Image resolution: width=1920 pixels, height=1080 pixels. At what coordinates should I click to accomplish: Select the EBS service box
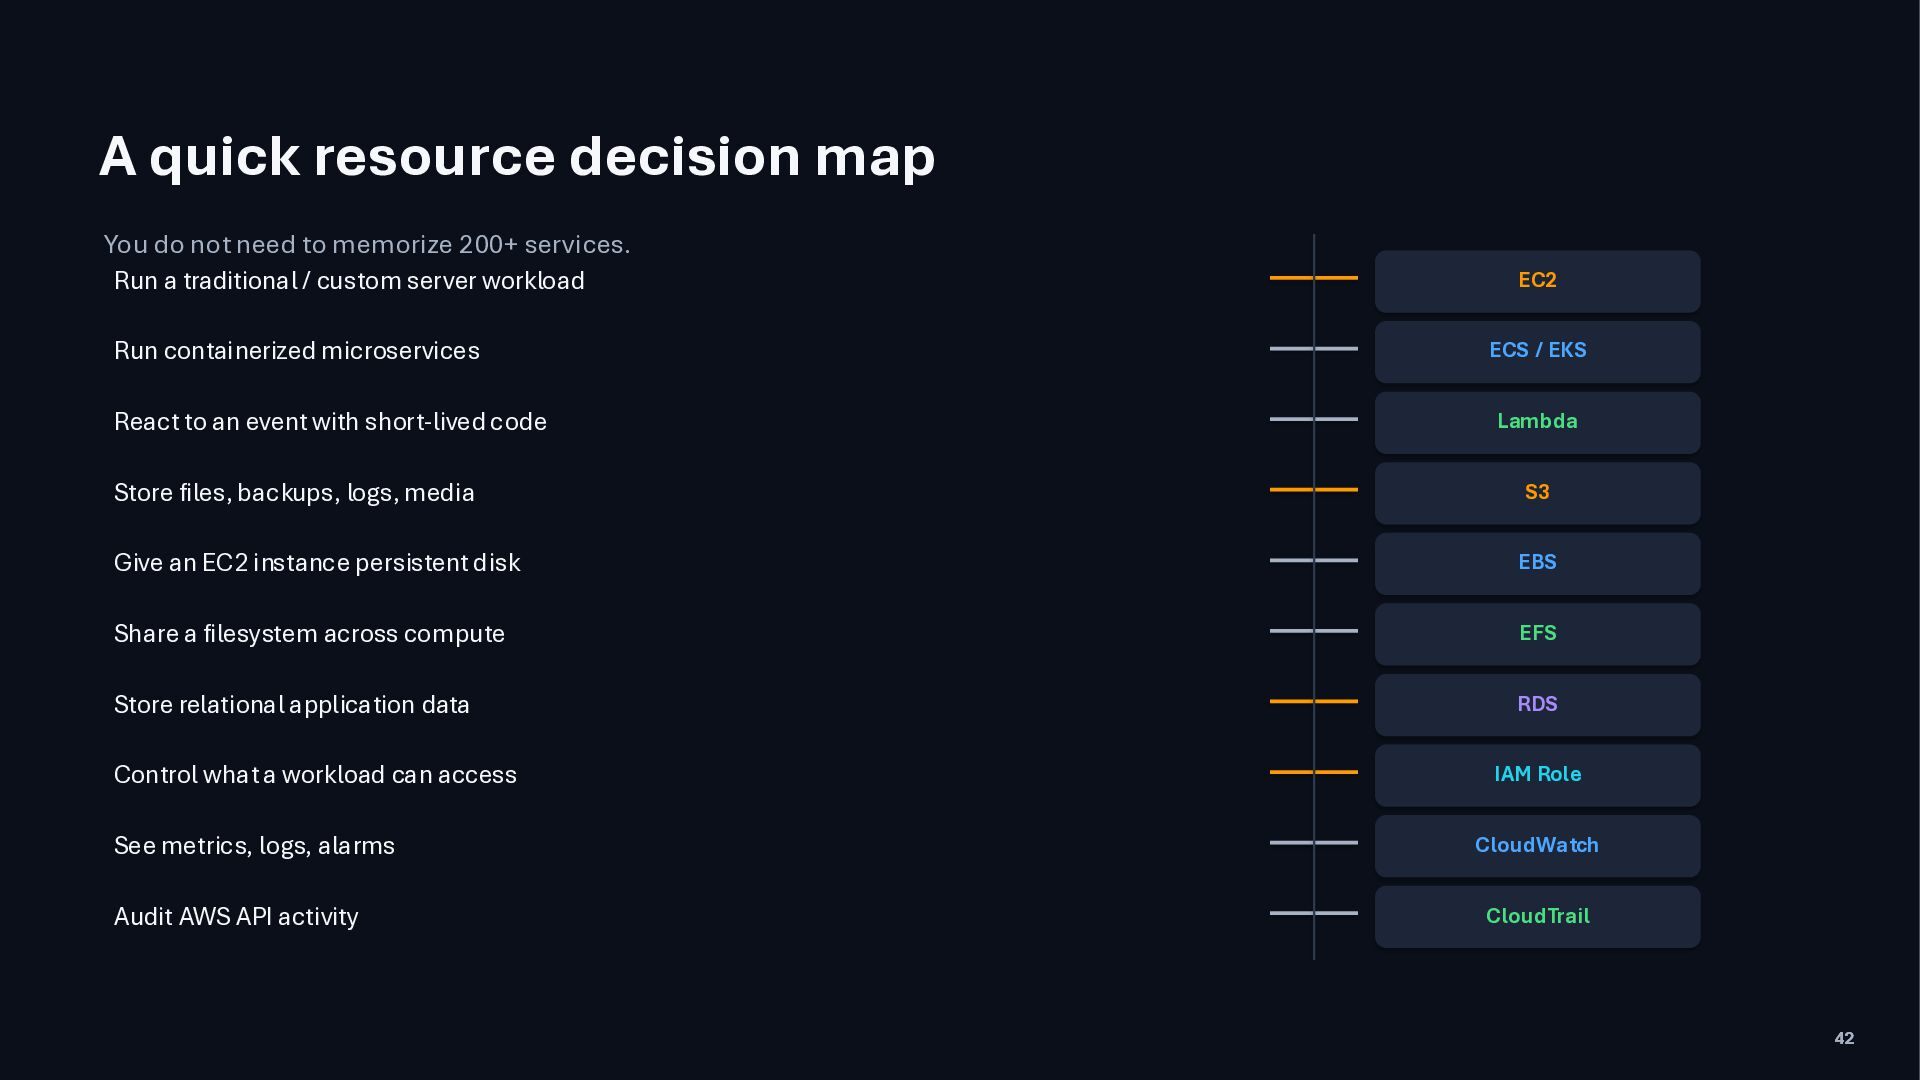click(x=1537, y=563)
